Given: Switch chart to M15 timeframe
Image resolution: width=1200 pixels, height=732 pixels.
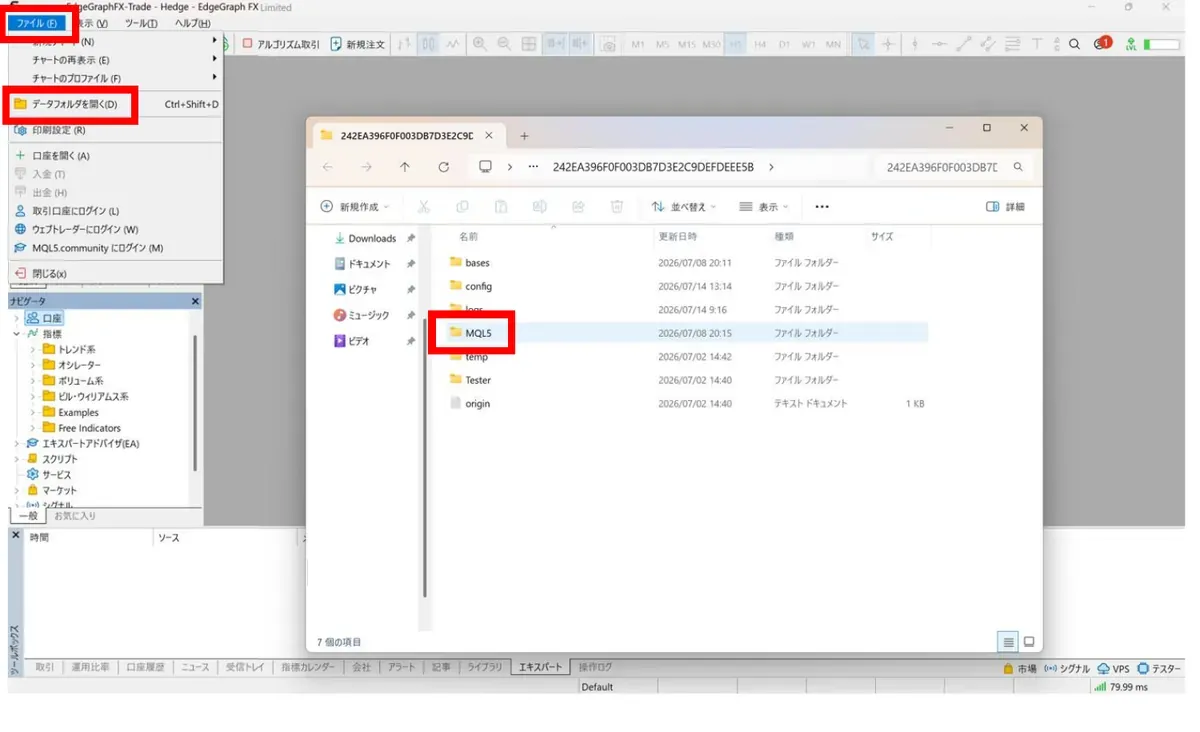Looking at the screenshot, I should pos(687,44).
